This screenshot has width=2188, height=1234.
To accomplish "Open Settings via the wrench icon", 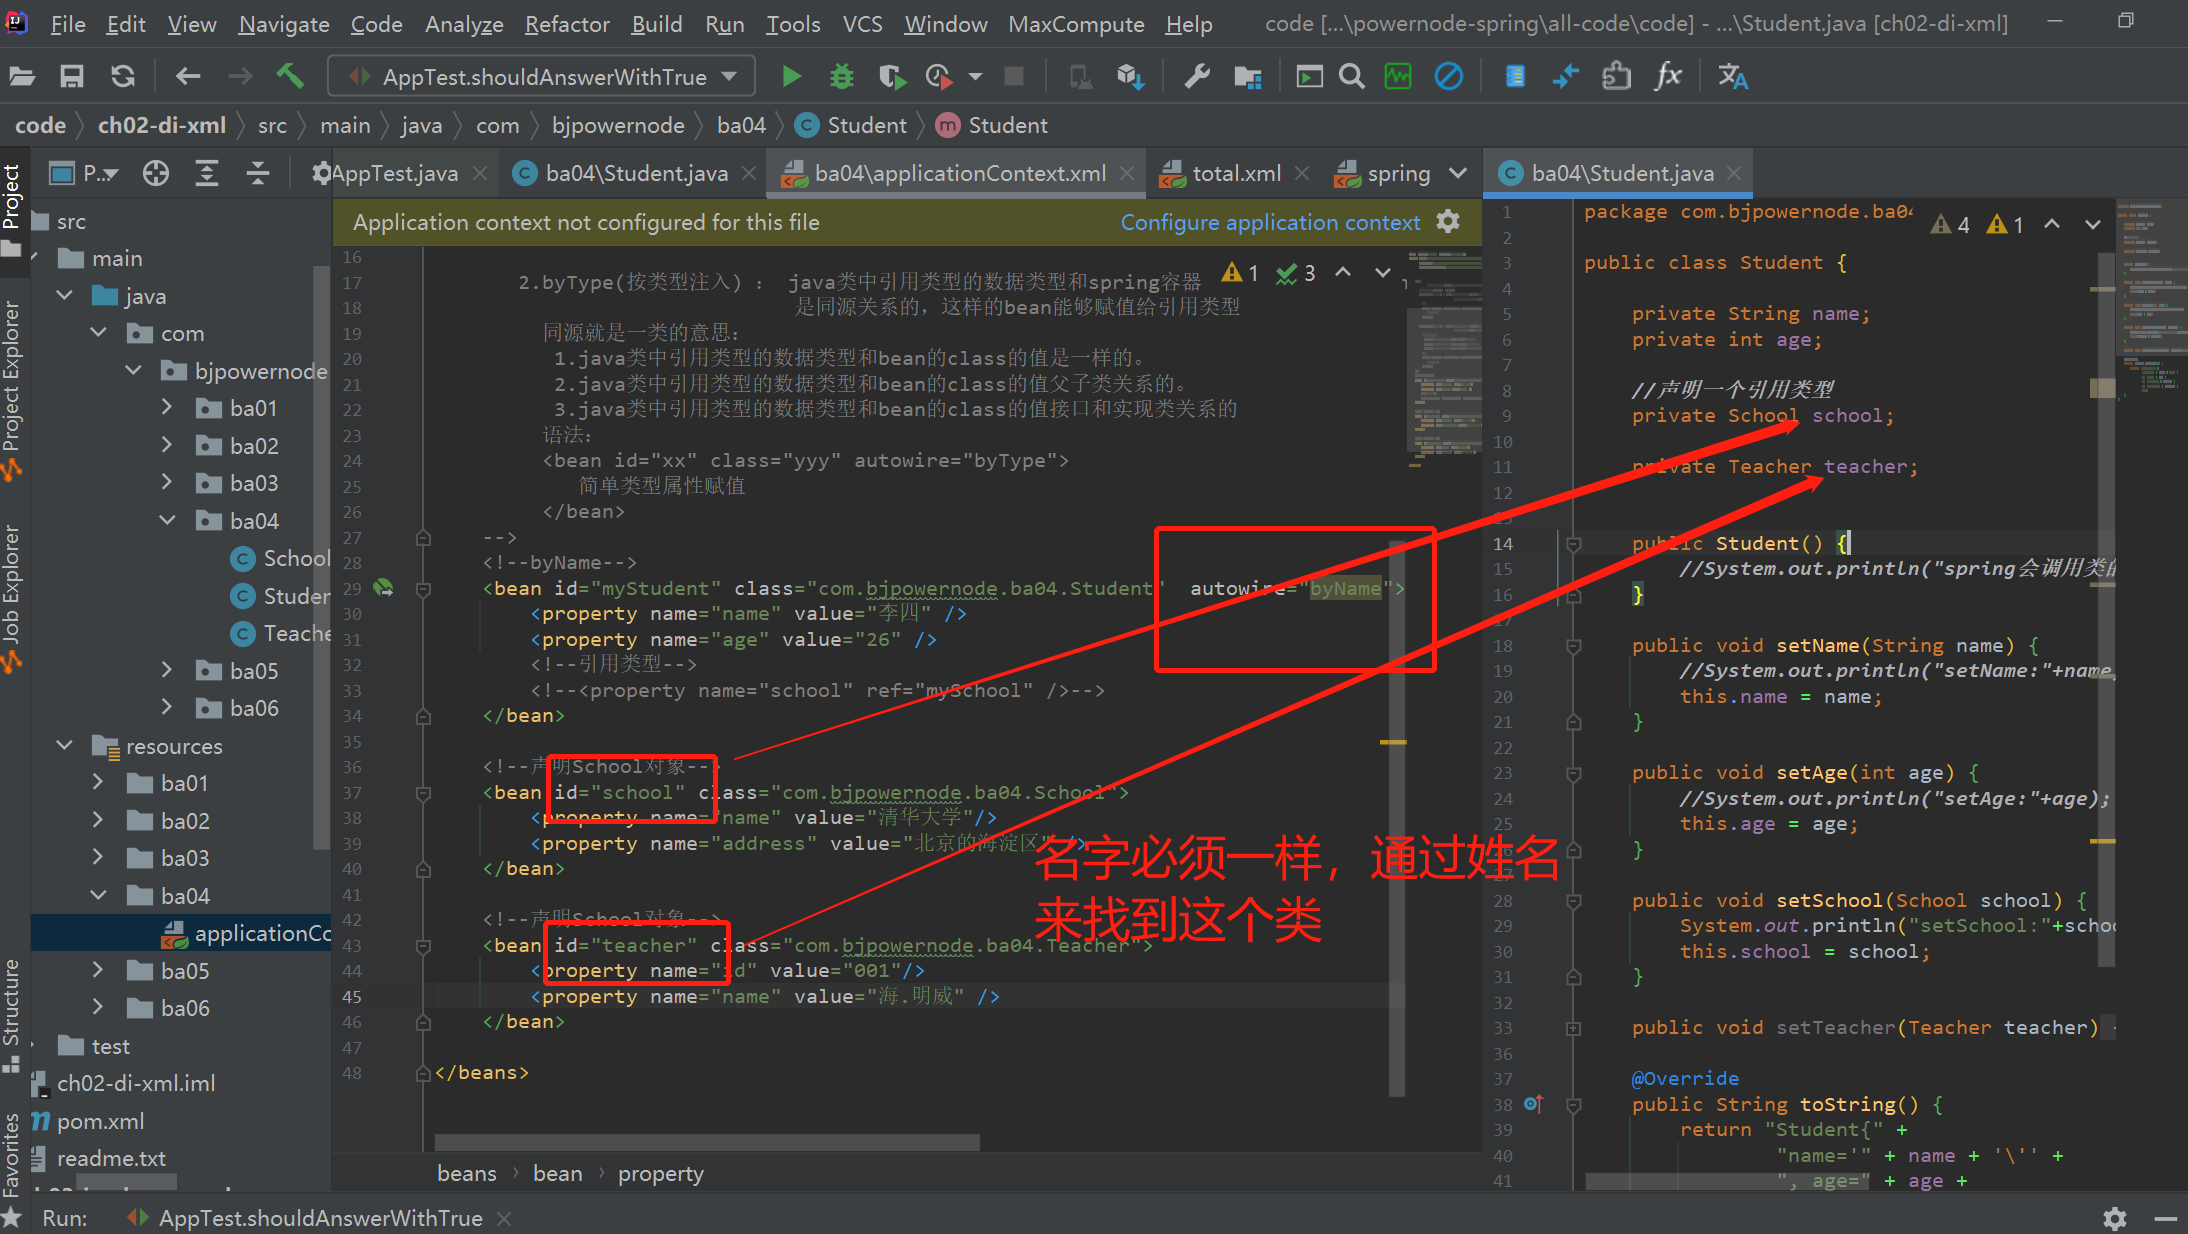I will pyautogui.click(x=1197, y=75).
